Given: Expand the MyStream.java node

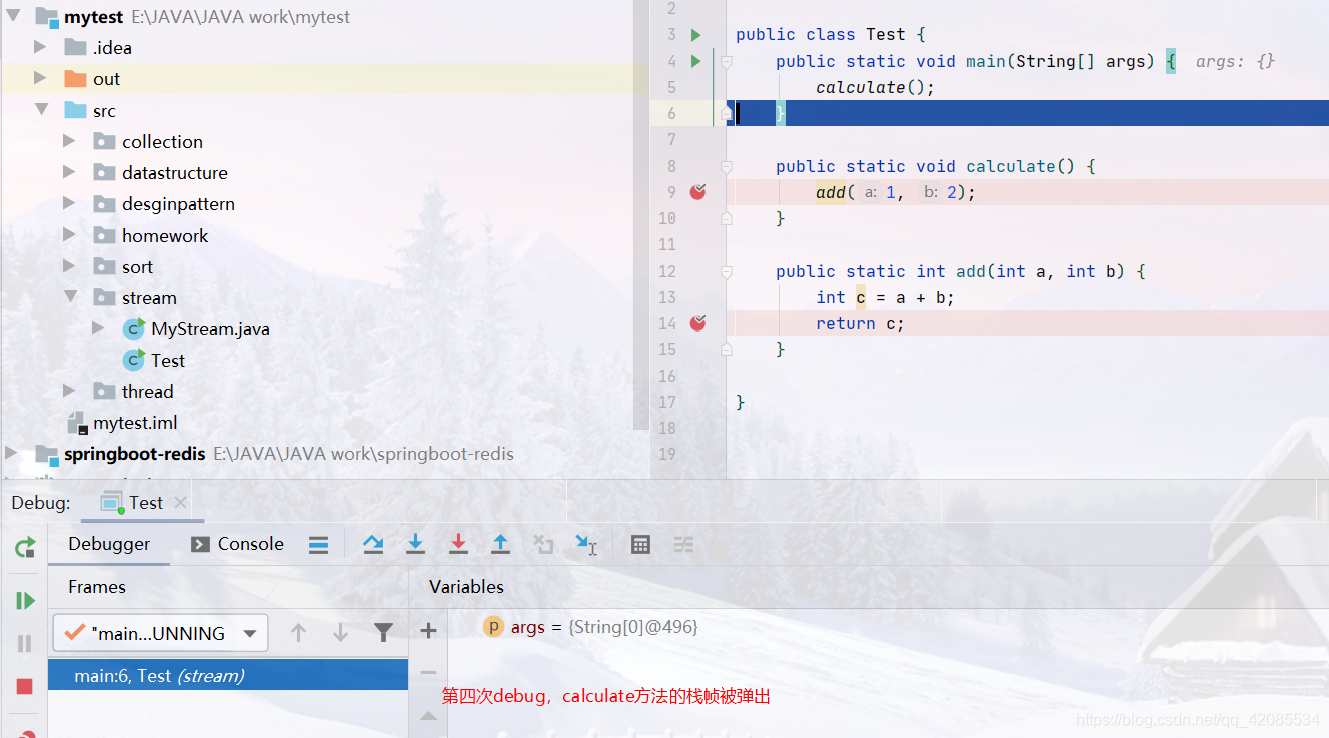Looking at the screenshot, I should [x=98, y=328].
